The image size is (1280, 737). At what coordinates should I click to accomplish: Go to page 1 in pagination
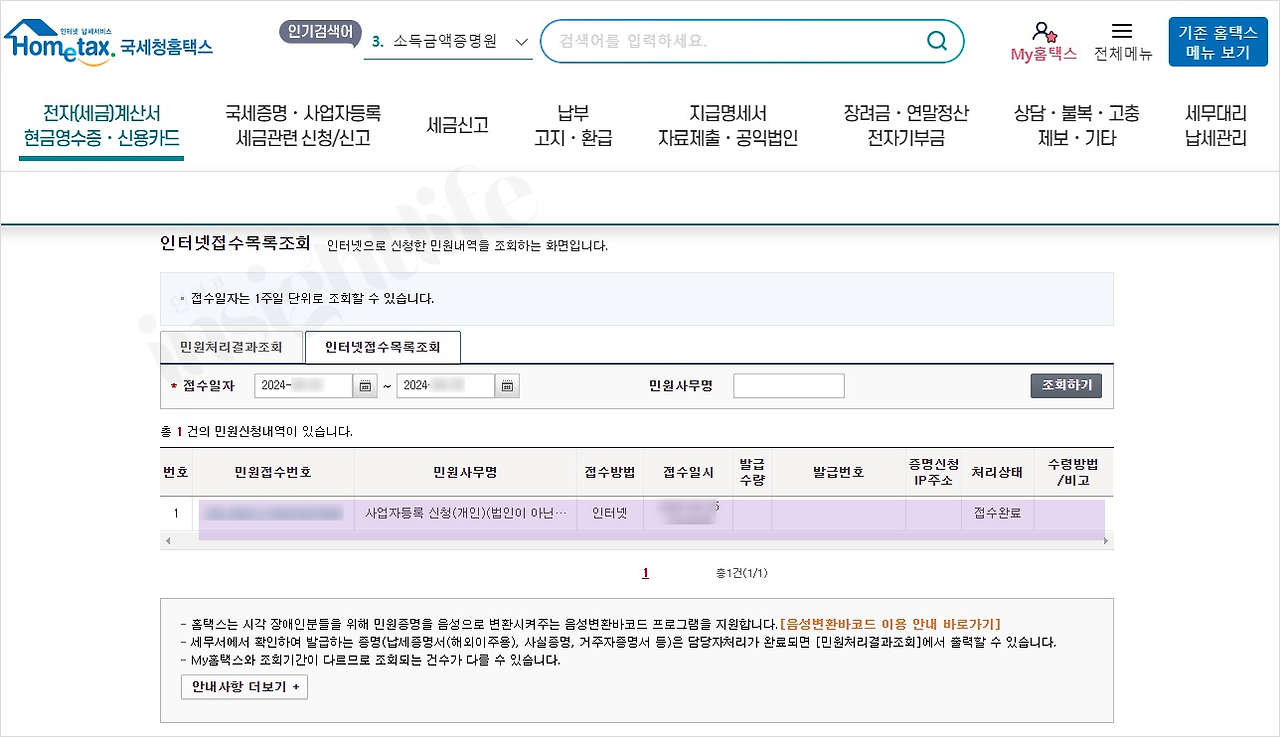tap(645, 573)
